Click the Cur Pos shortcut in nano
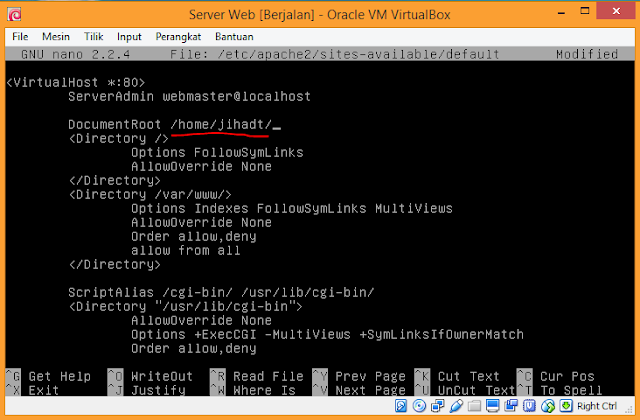The image size is (640, 420). tap(556, 376)
